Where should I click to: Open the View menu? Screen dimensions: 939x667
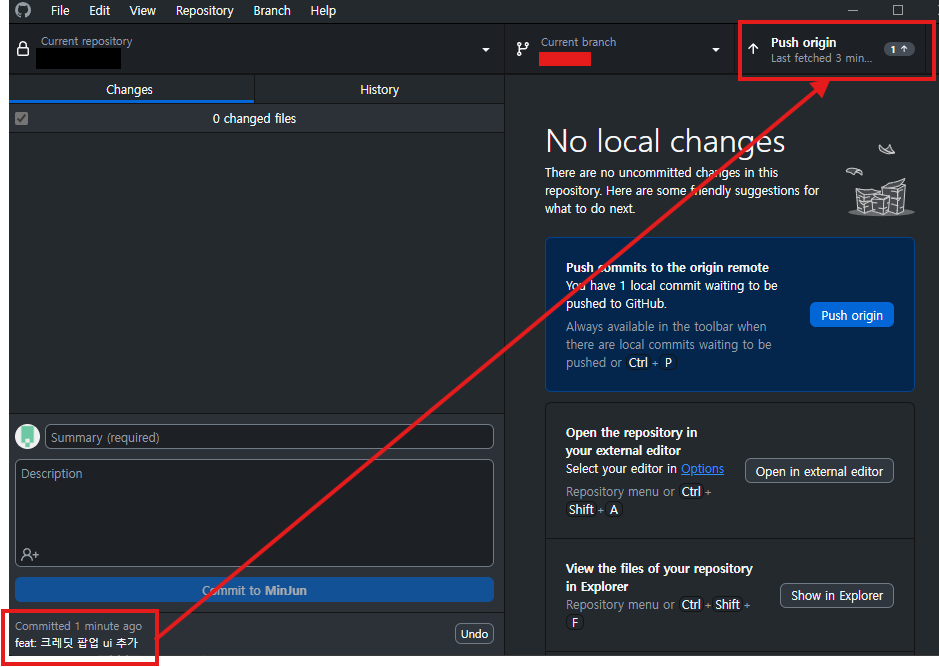pos(143,11)
